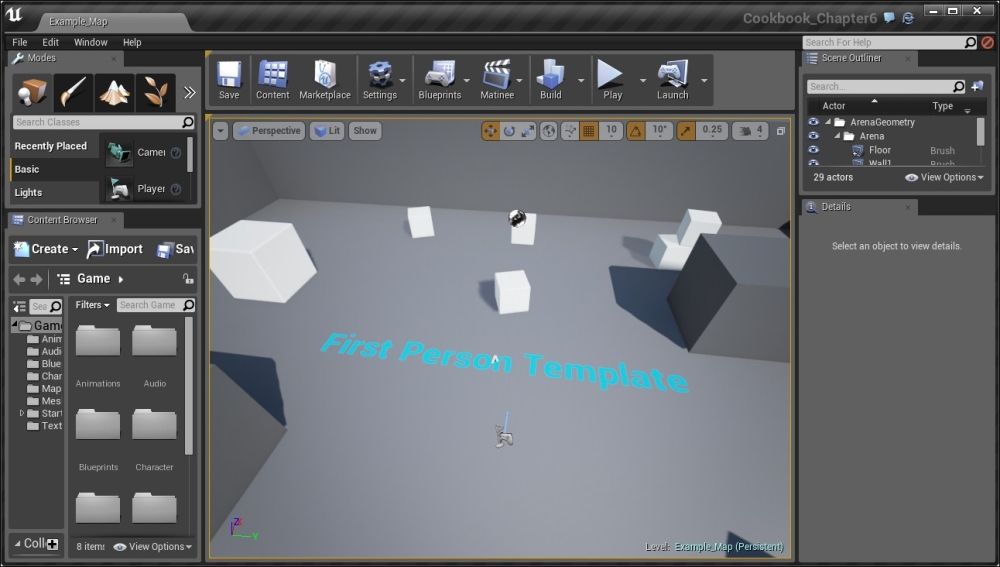
Task: Select the rotate transform gizmo icon
Action: 509,131
